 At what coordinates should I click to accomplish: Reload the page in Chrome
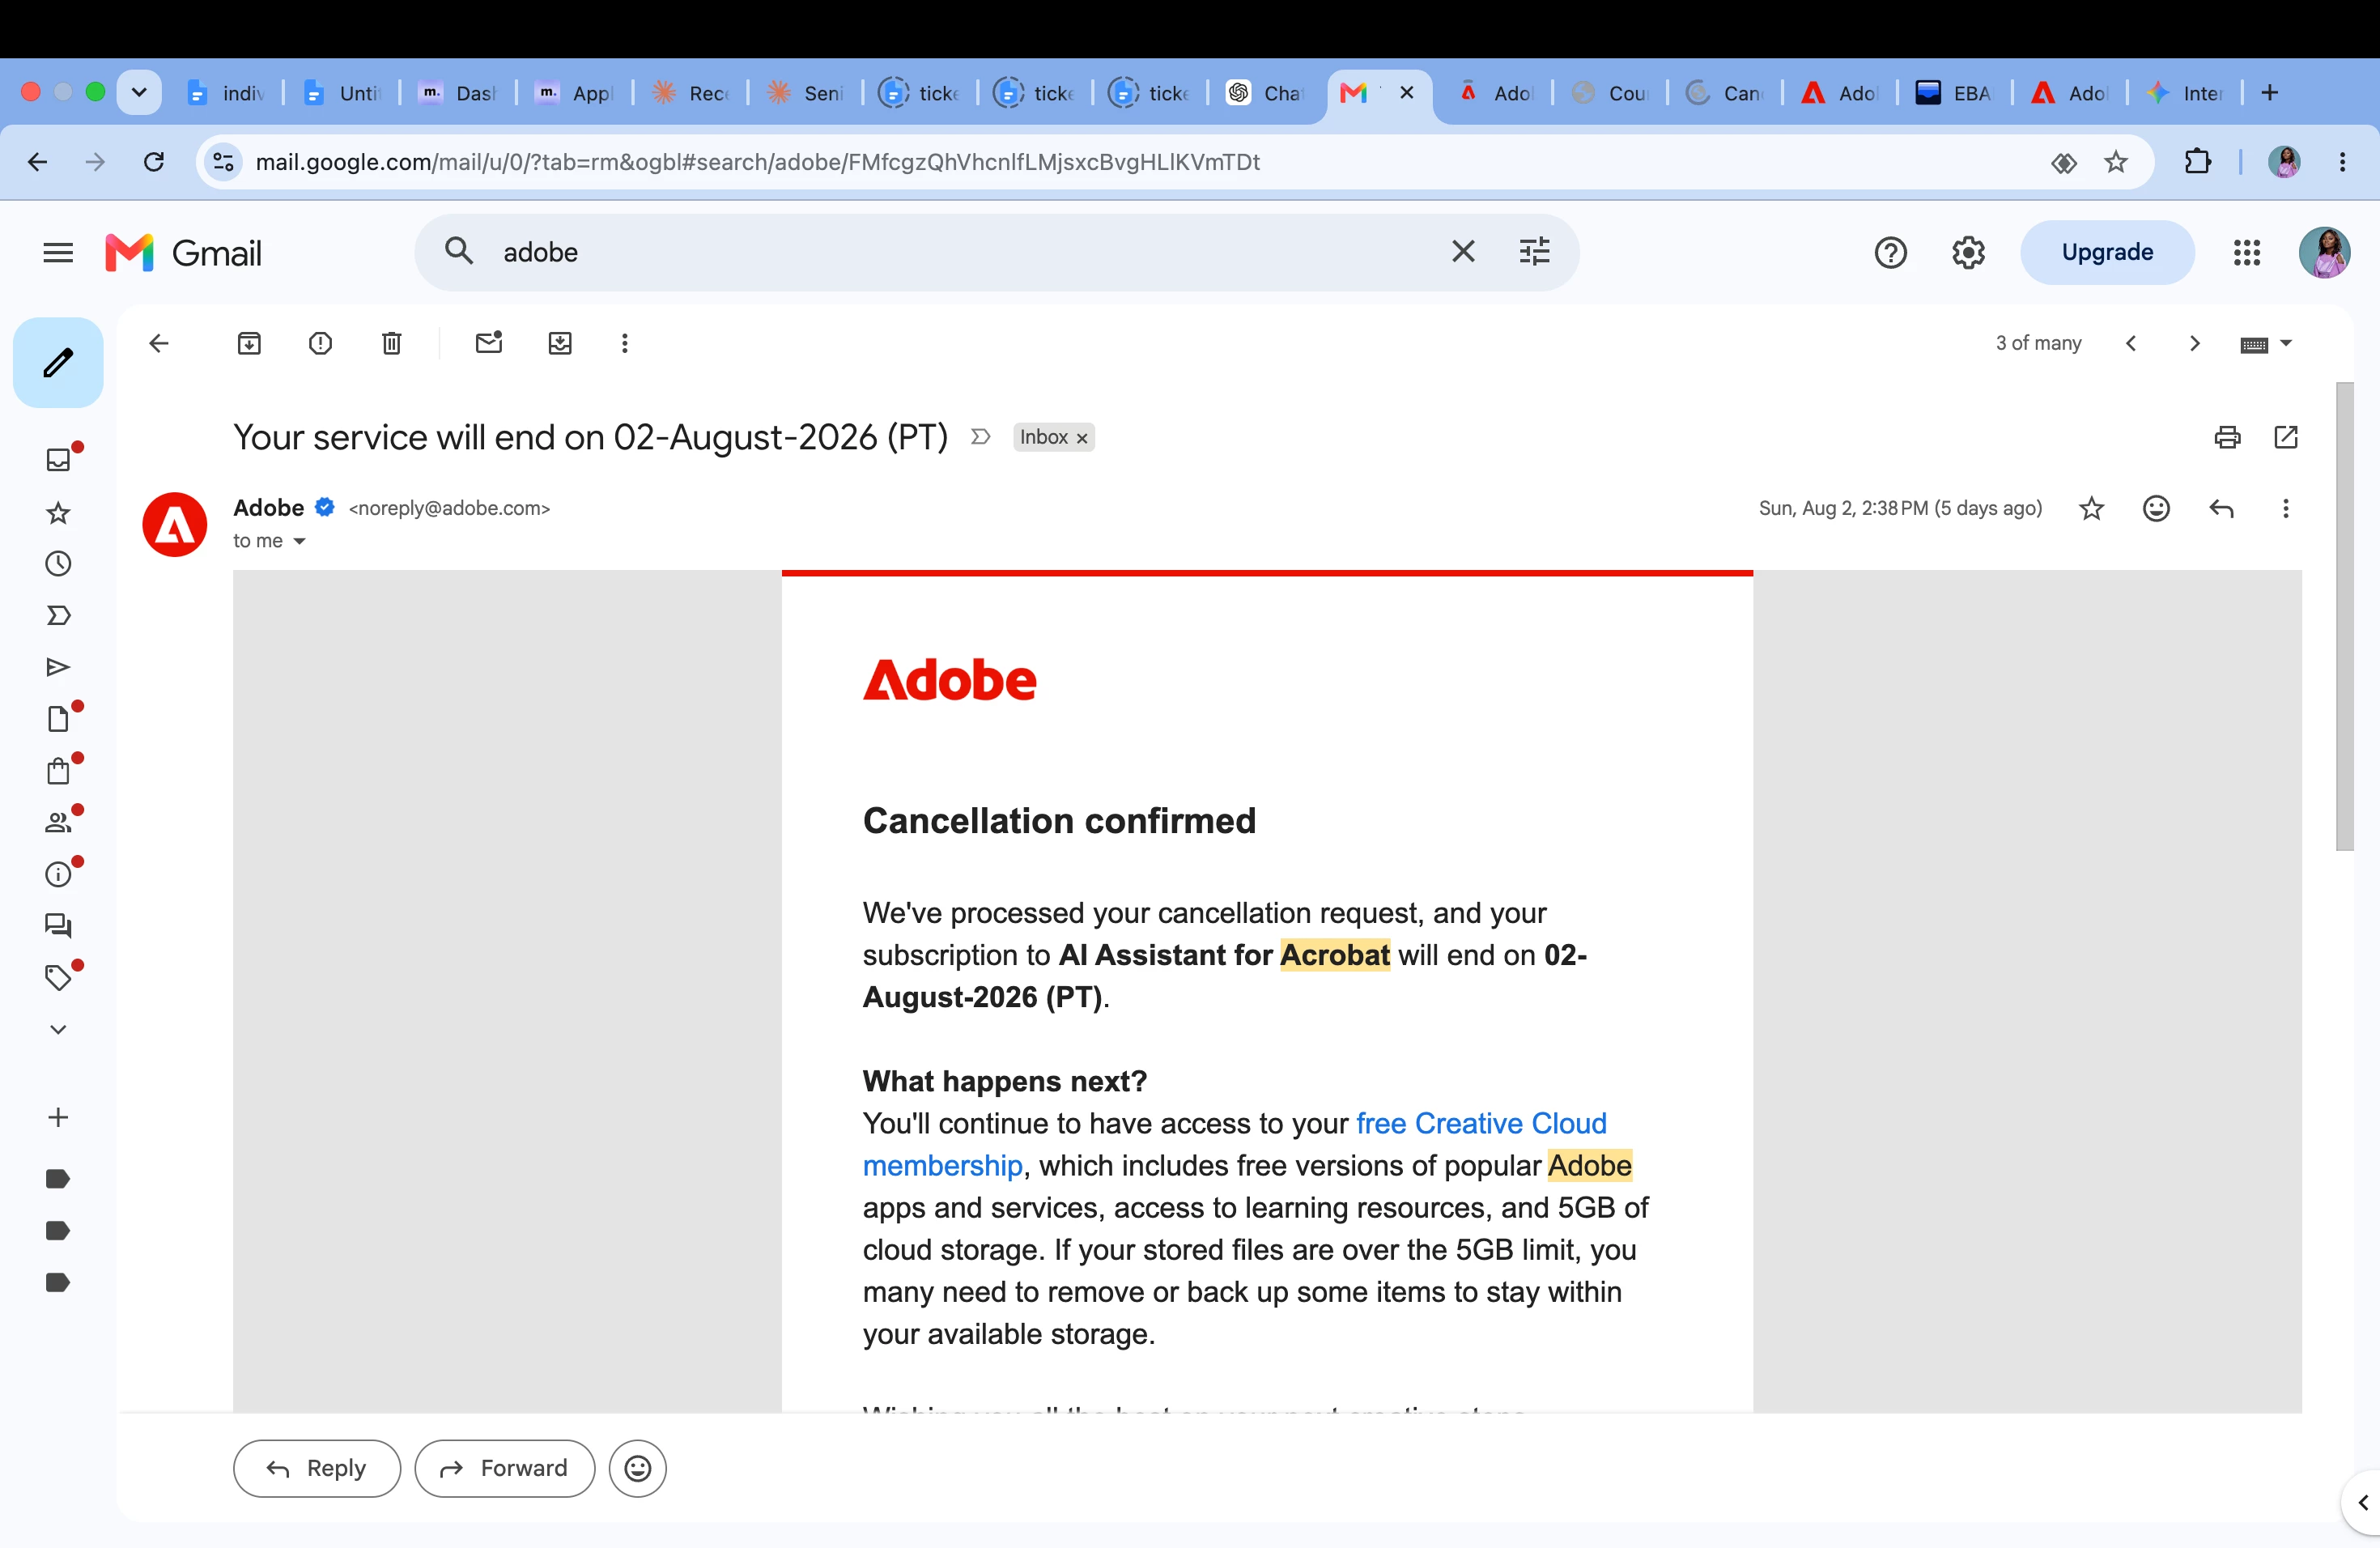[x=154, y=162]
